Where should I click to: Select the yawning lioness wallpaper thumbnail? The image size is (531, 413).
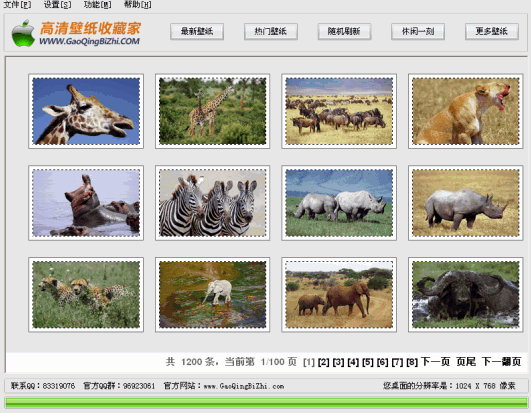click(x=466, y=111)
